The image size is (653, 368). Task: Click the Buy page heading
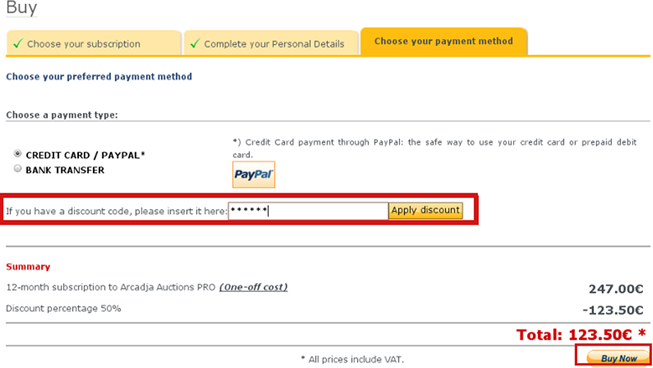pos(22,7)
